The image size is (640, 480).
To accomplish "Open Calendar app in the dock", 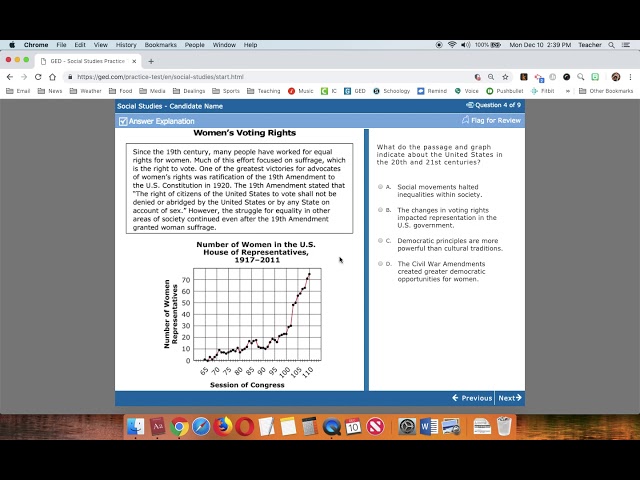I will pyautogui.click(x=353, y=427).
